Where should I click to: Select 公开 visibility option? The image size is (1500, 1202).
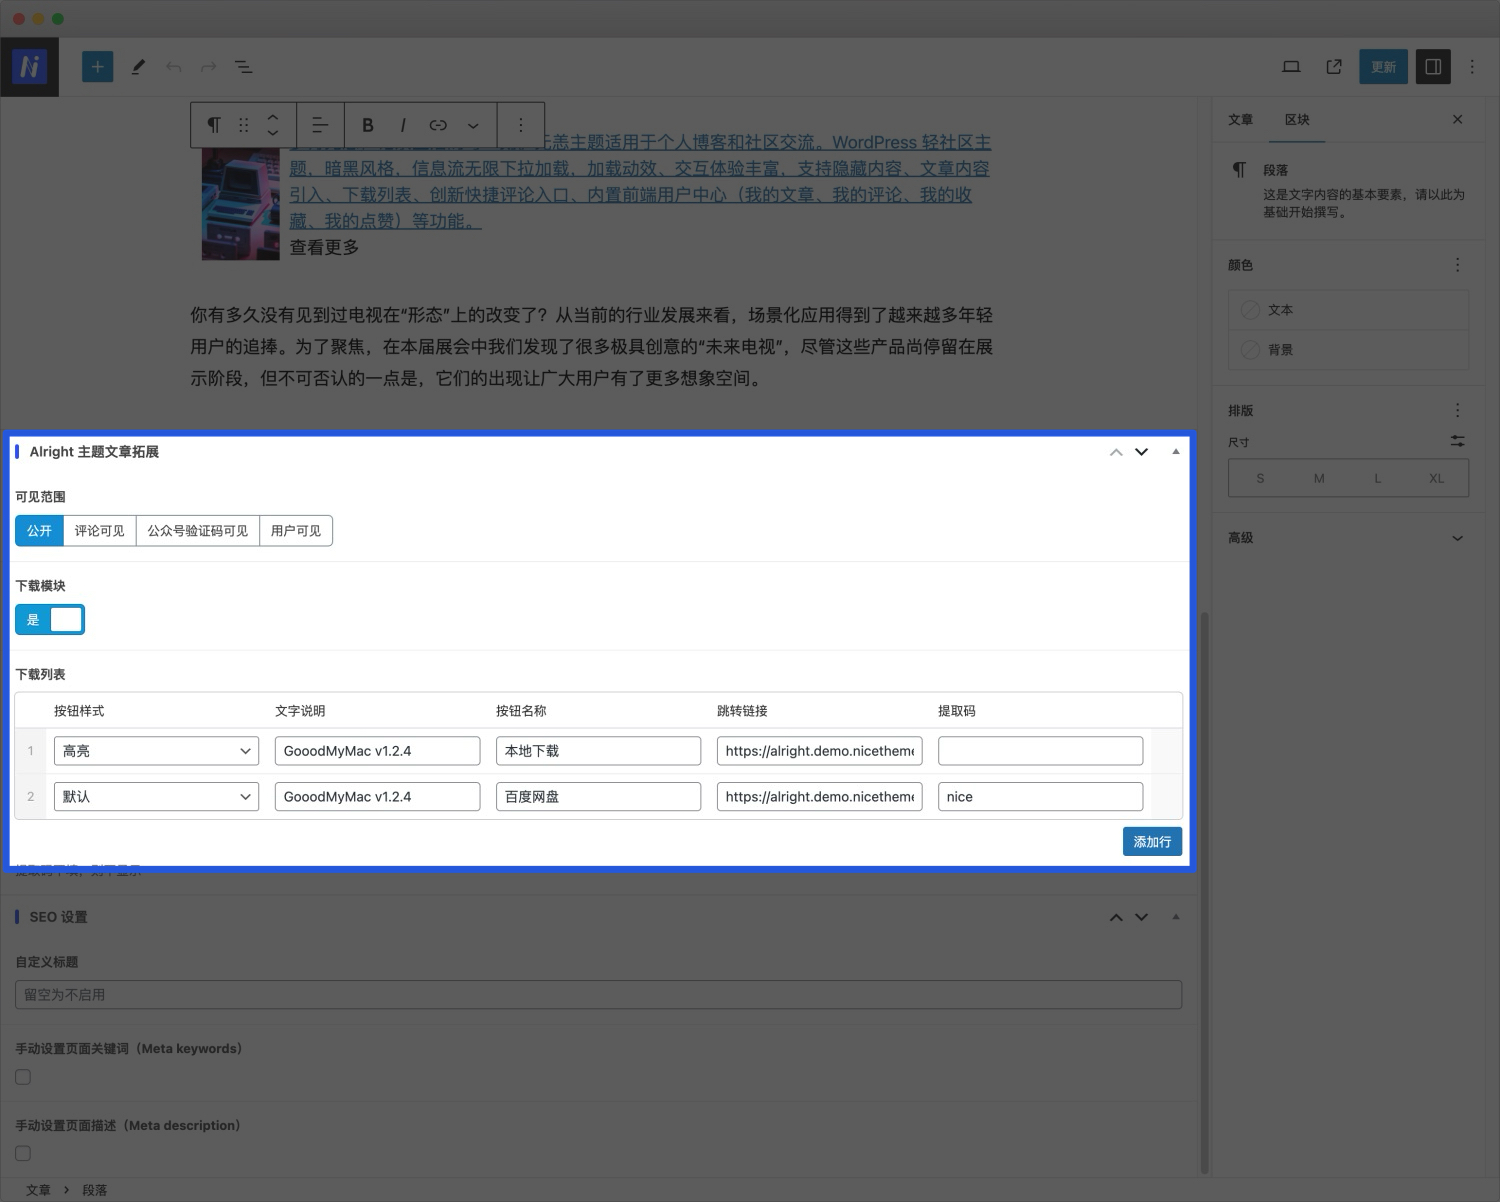tap(39, 531)
